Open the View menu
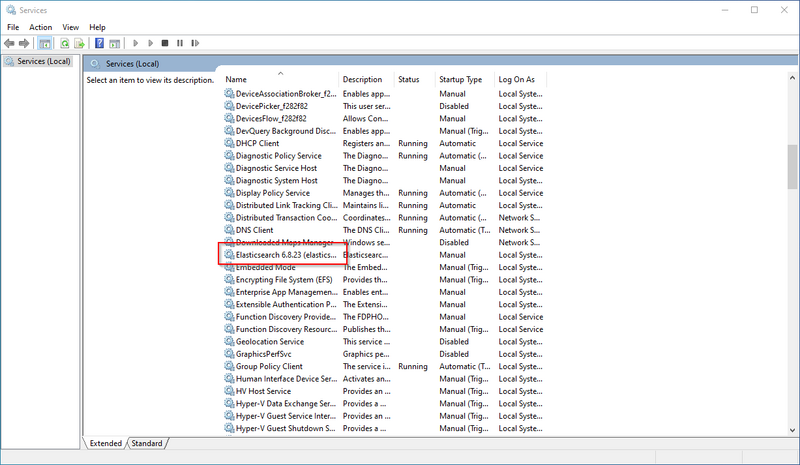 (70, 27)
